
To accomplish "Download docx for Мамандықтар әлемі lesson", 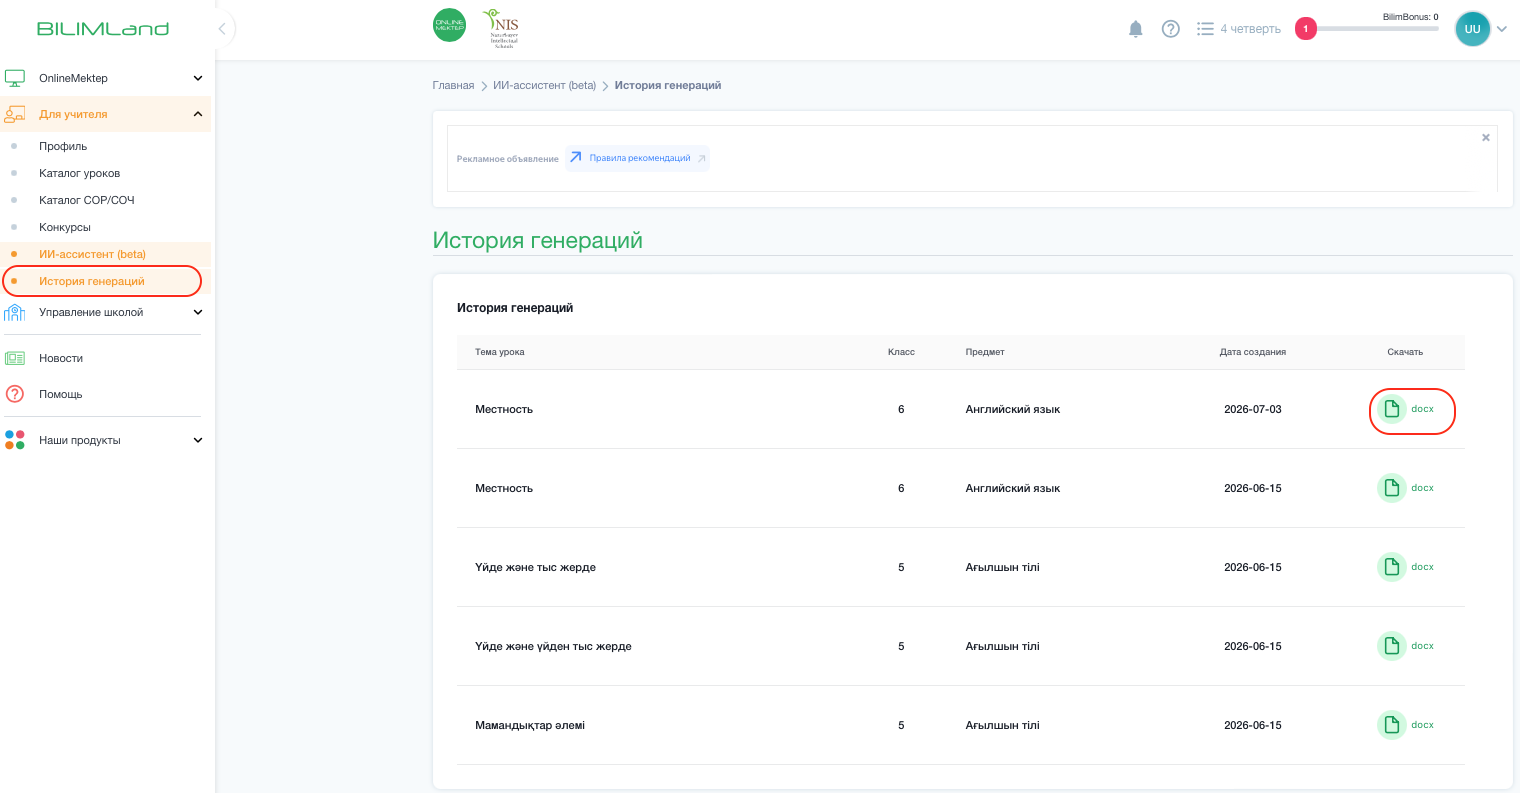I will [x=1406, y=725].
